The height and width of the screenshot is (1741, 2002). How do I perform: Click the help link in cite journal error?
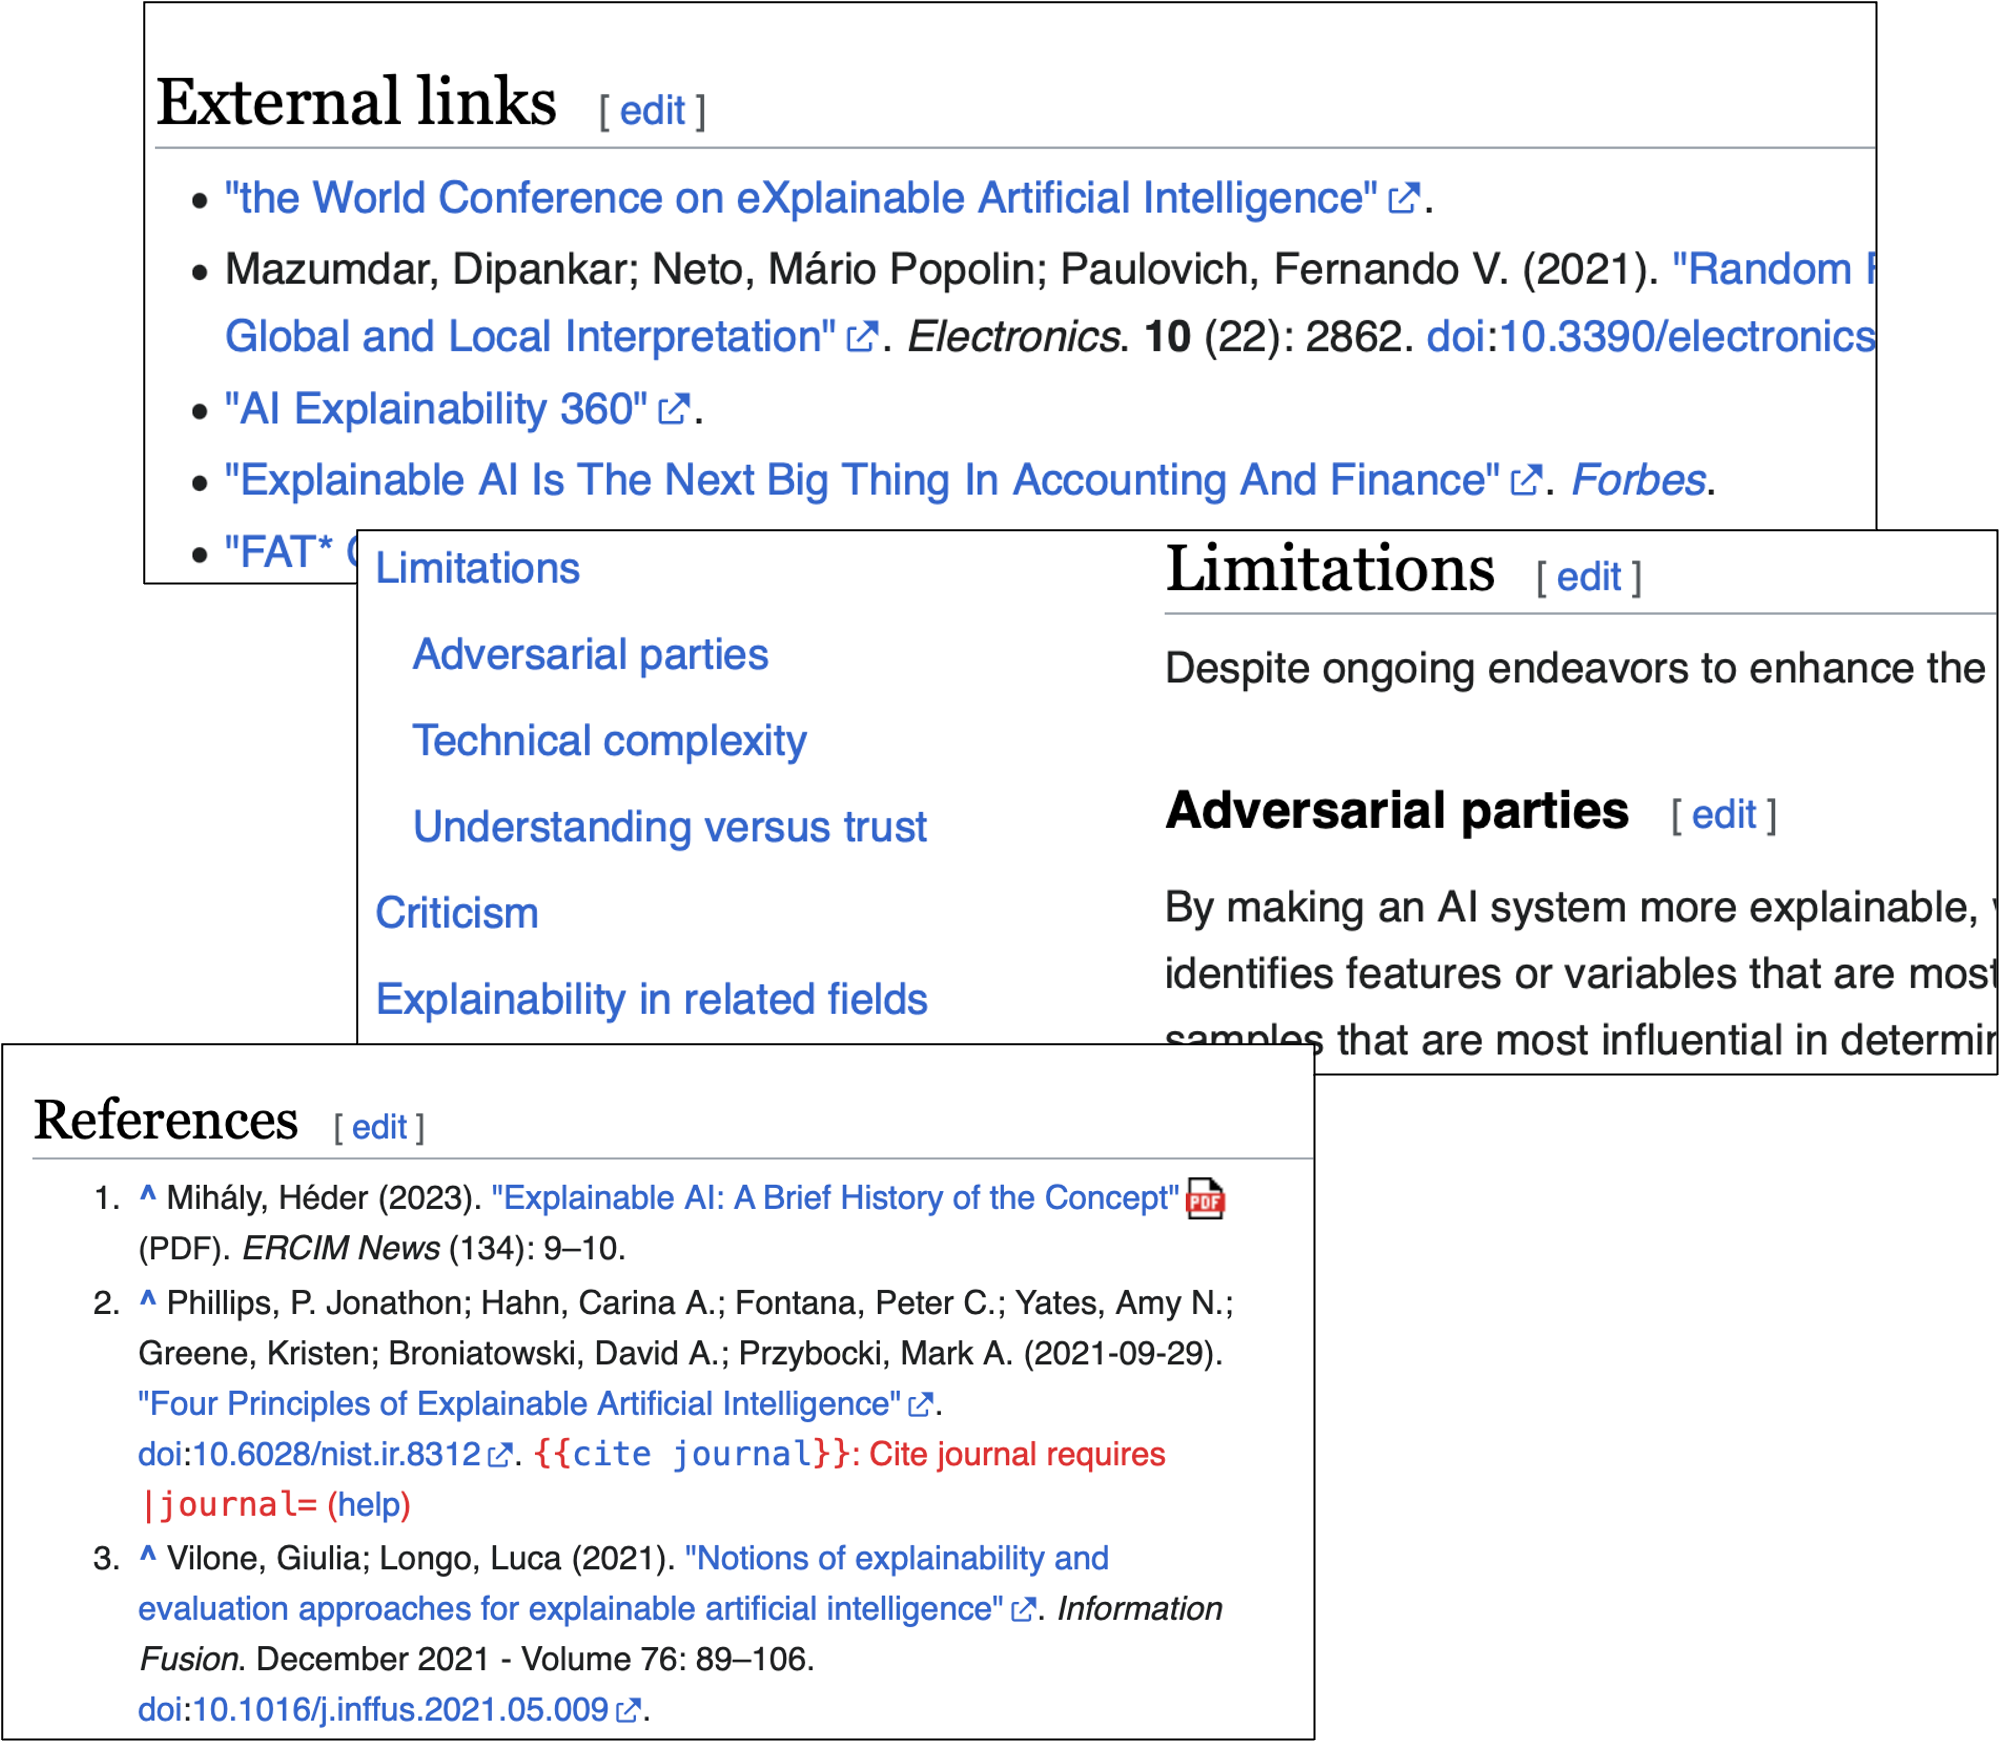368,1505
